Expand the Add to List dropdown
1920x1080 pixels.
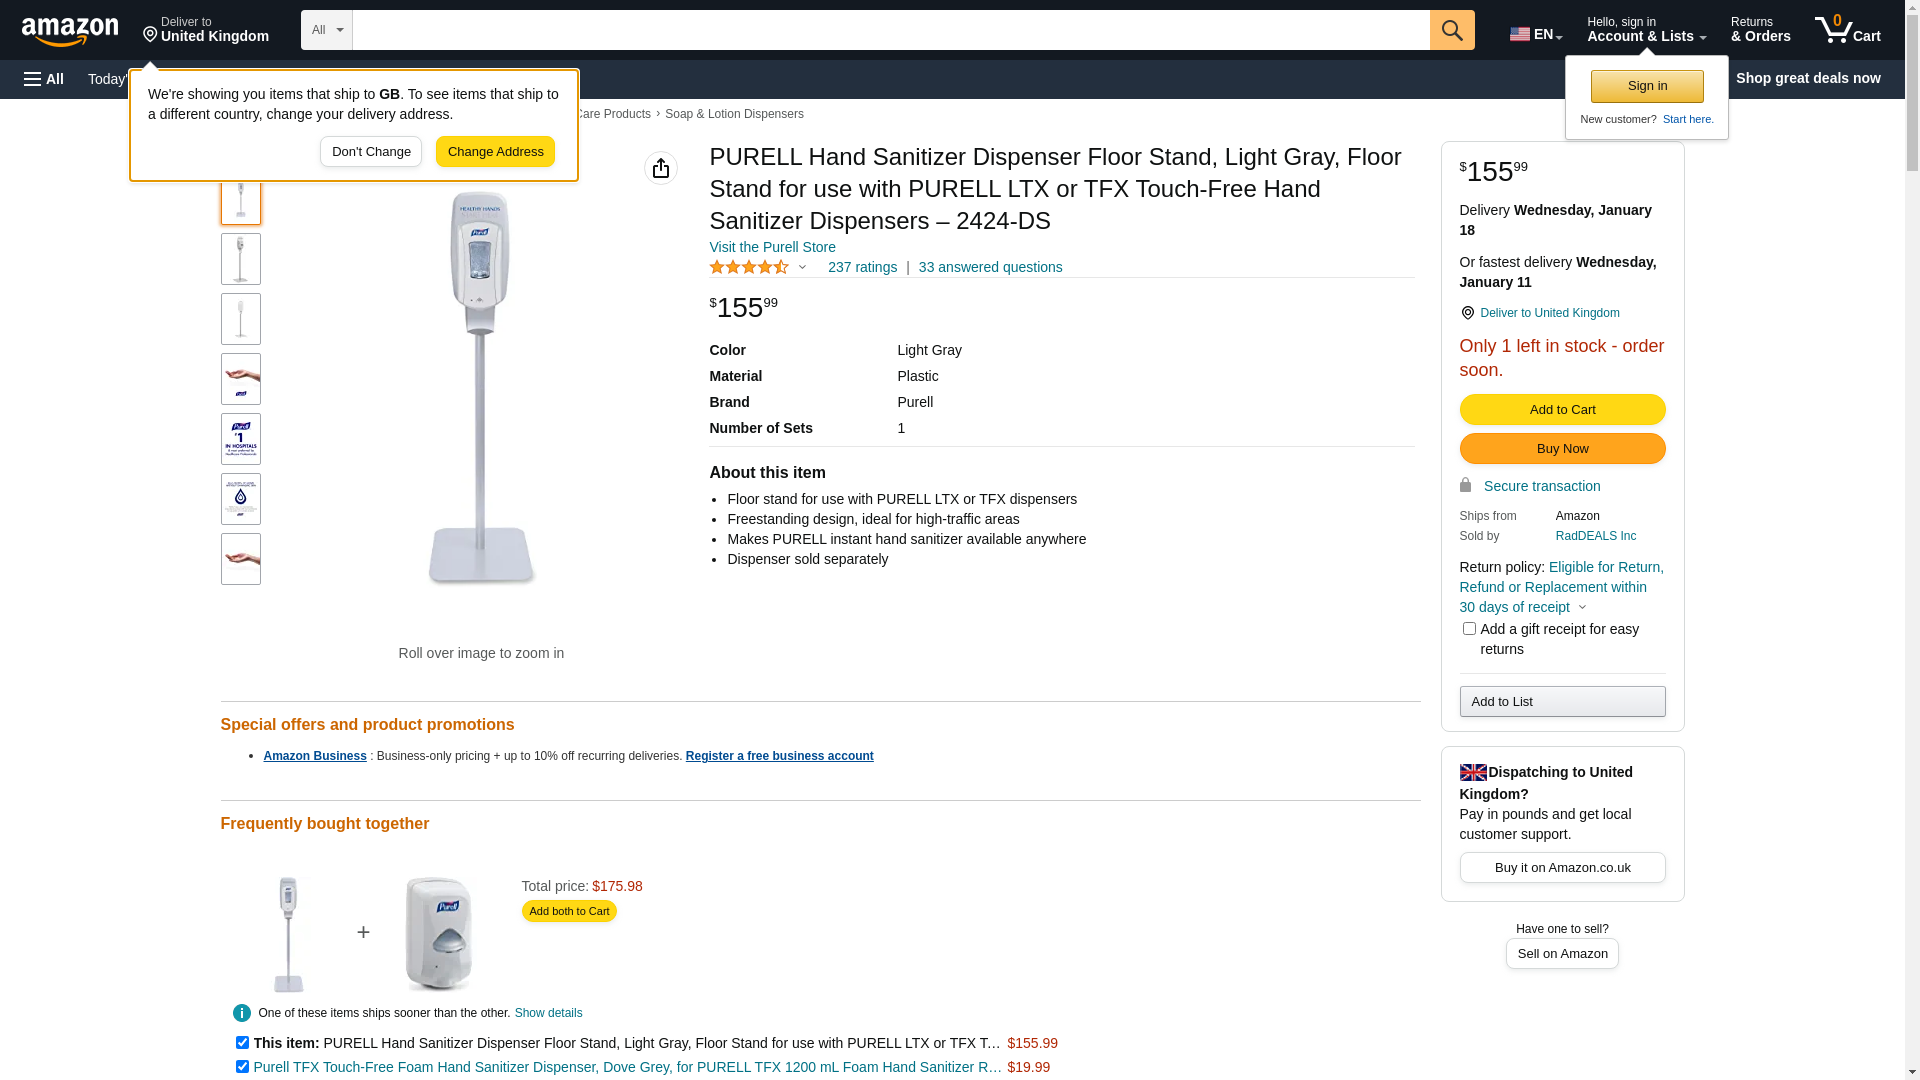1562,701
